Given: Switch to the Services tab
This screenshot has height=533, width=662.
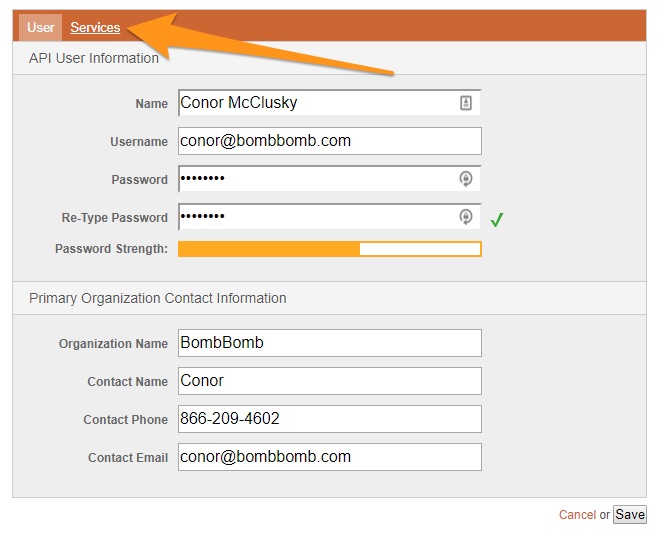Looking at the screenshot, I should 95,27.
